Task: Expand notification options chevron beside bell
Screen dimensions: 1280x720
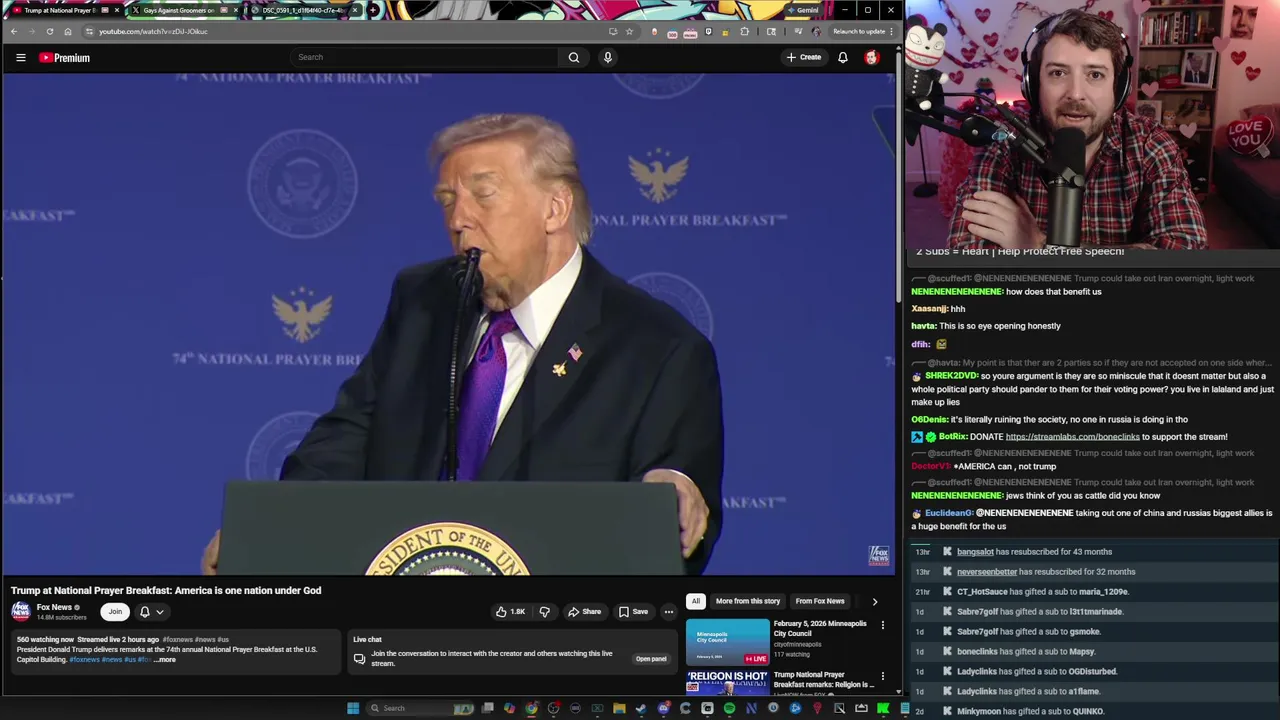Action: click(160, 612)
